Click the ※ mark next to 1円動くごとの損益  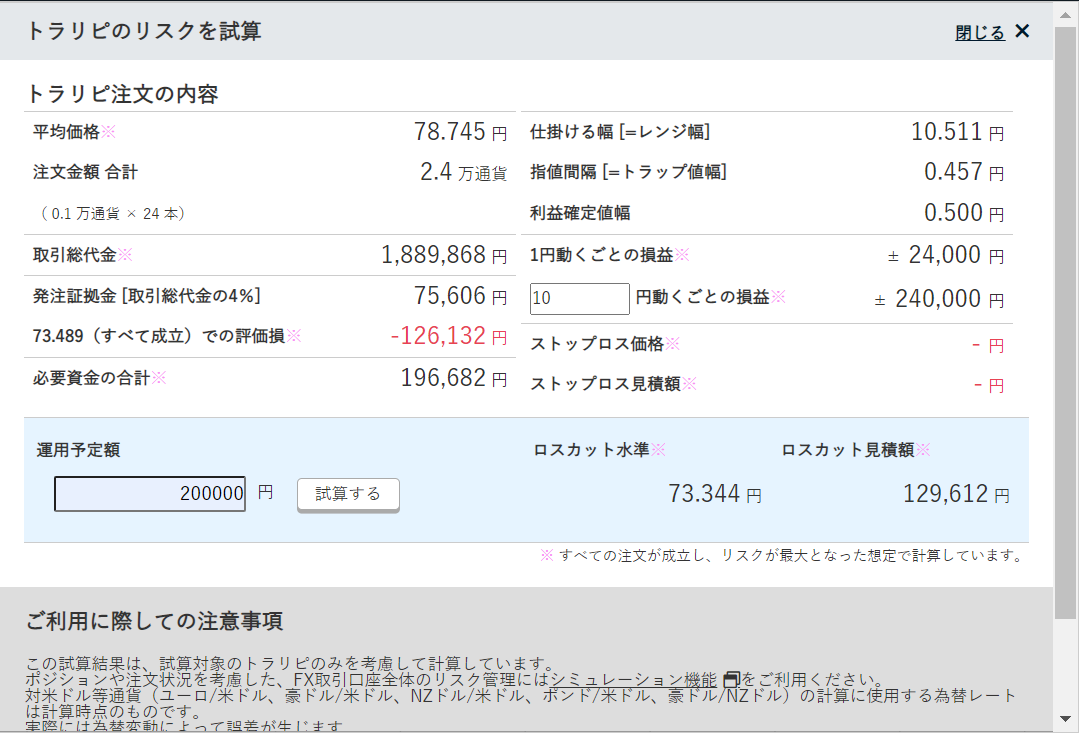(x=682, y=255)
